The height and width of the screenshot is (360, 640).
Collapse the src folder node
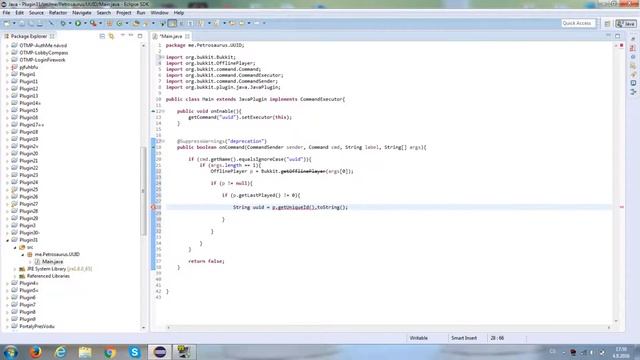tap(15, 247)
